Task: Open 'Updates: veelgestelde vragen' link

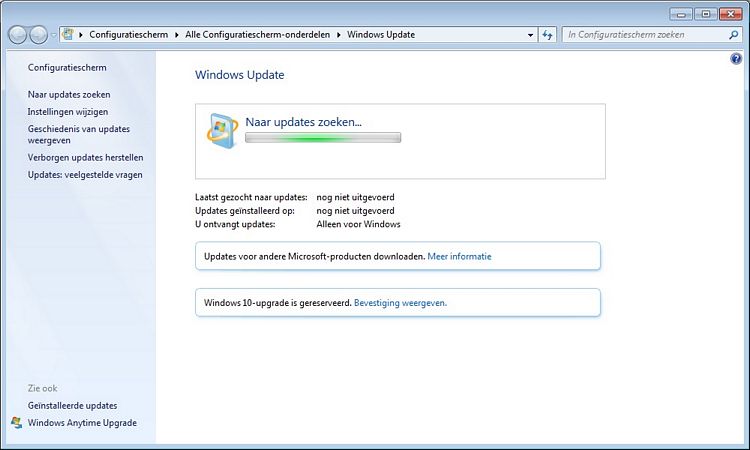Action: pyautogui.click(x=85, y=175)
